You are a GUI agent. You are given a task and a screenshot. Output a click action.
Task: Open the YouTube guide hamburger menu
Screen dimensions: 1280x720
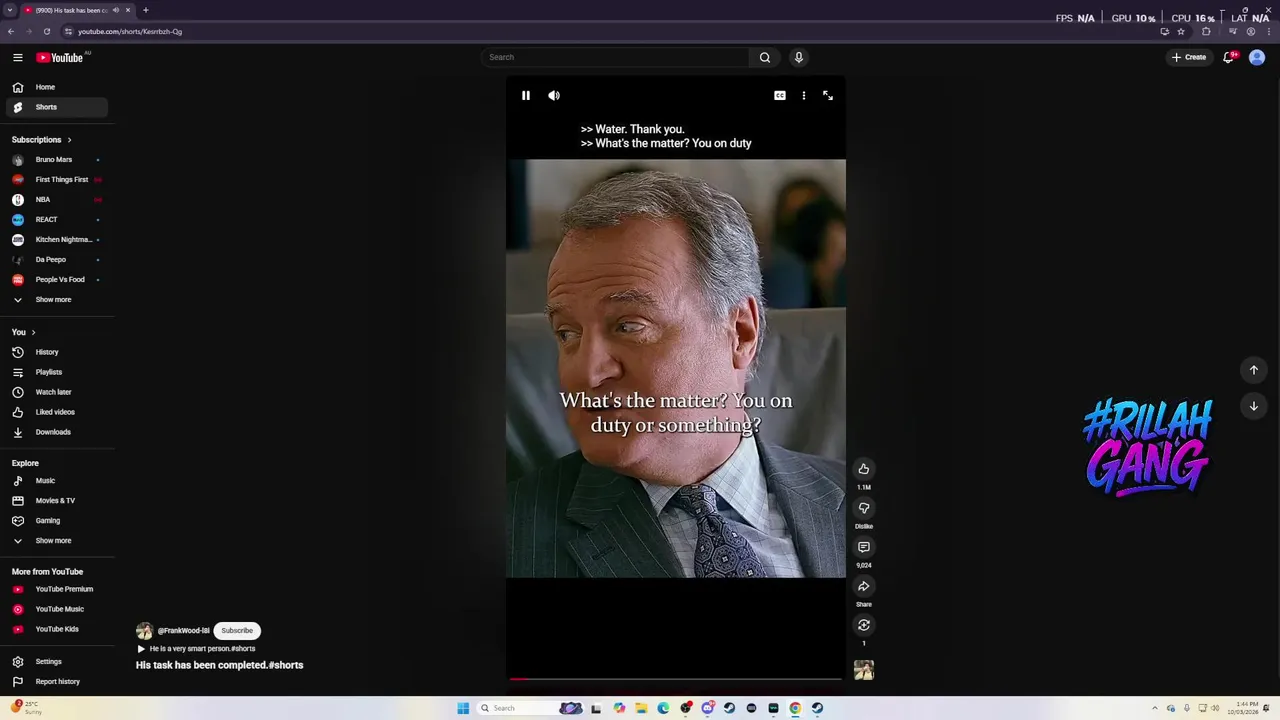point(18,58)
